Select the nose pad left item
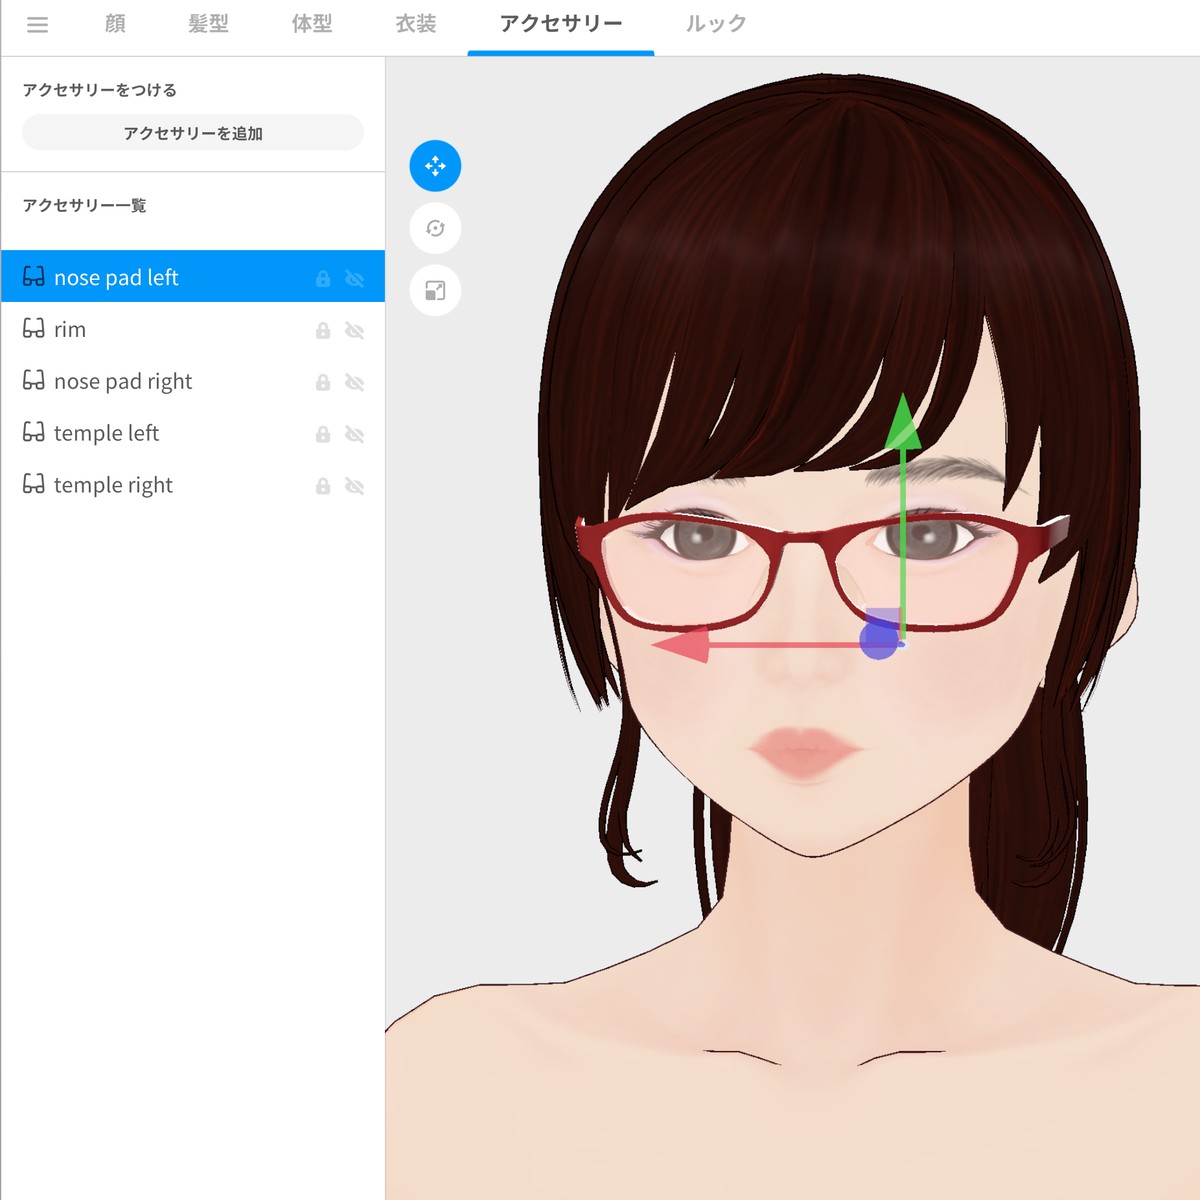This screenshot has width=1200, height=1200. [193, 277]
